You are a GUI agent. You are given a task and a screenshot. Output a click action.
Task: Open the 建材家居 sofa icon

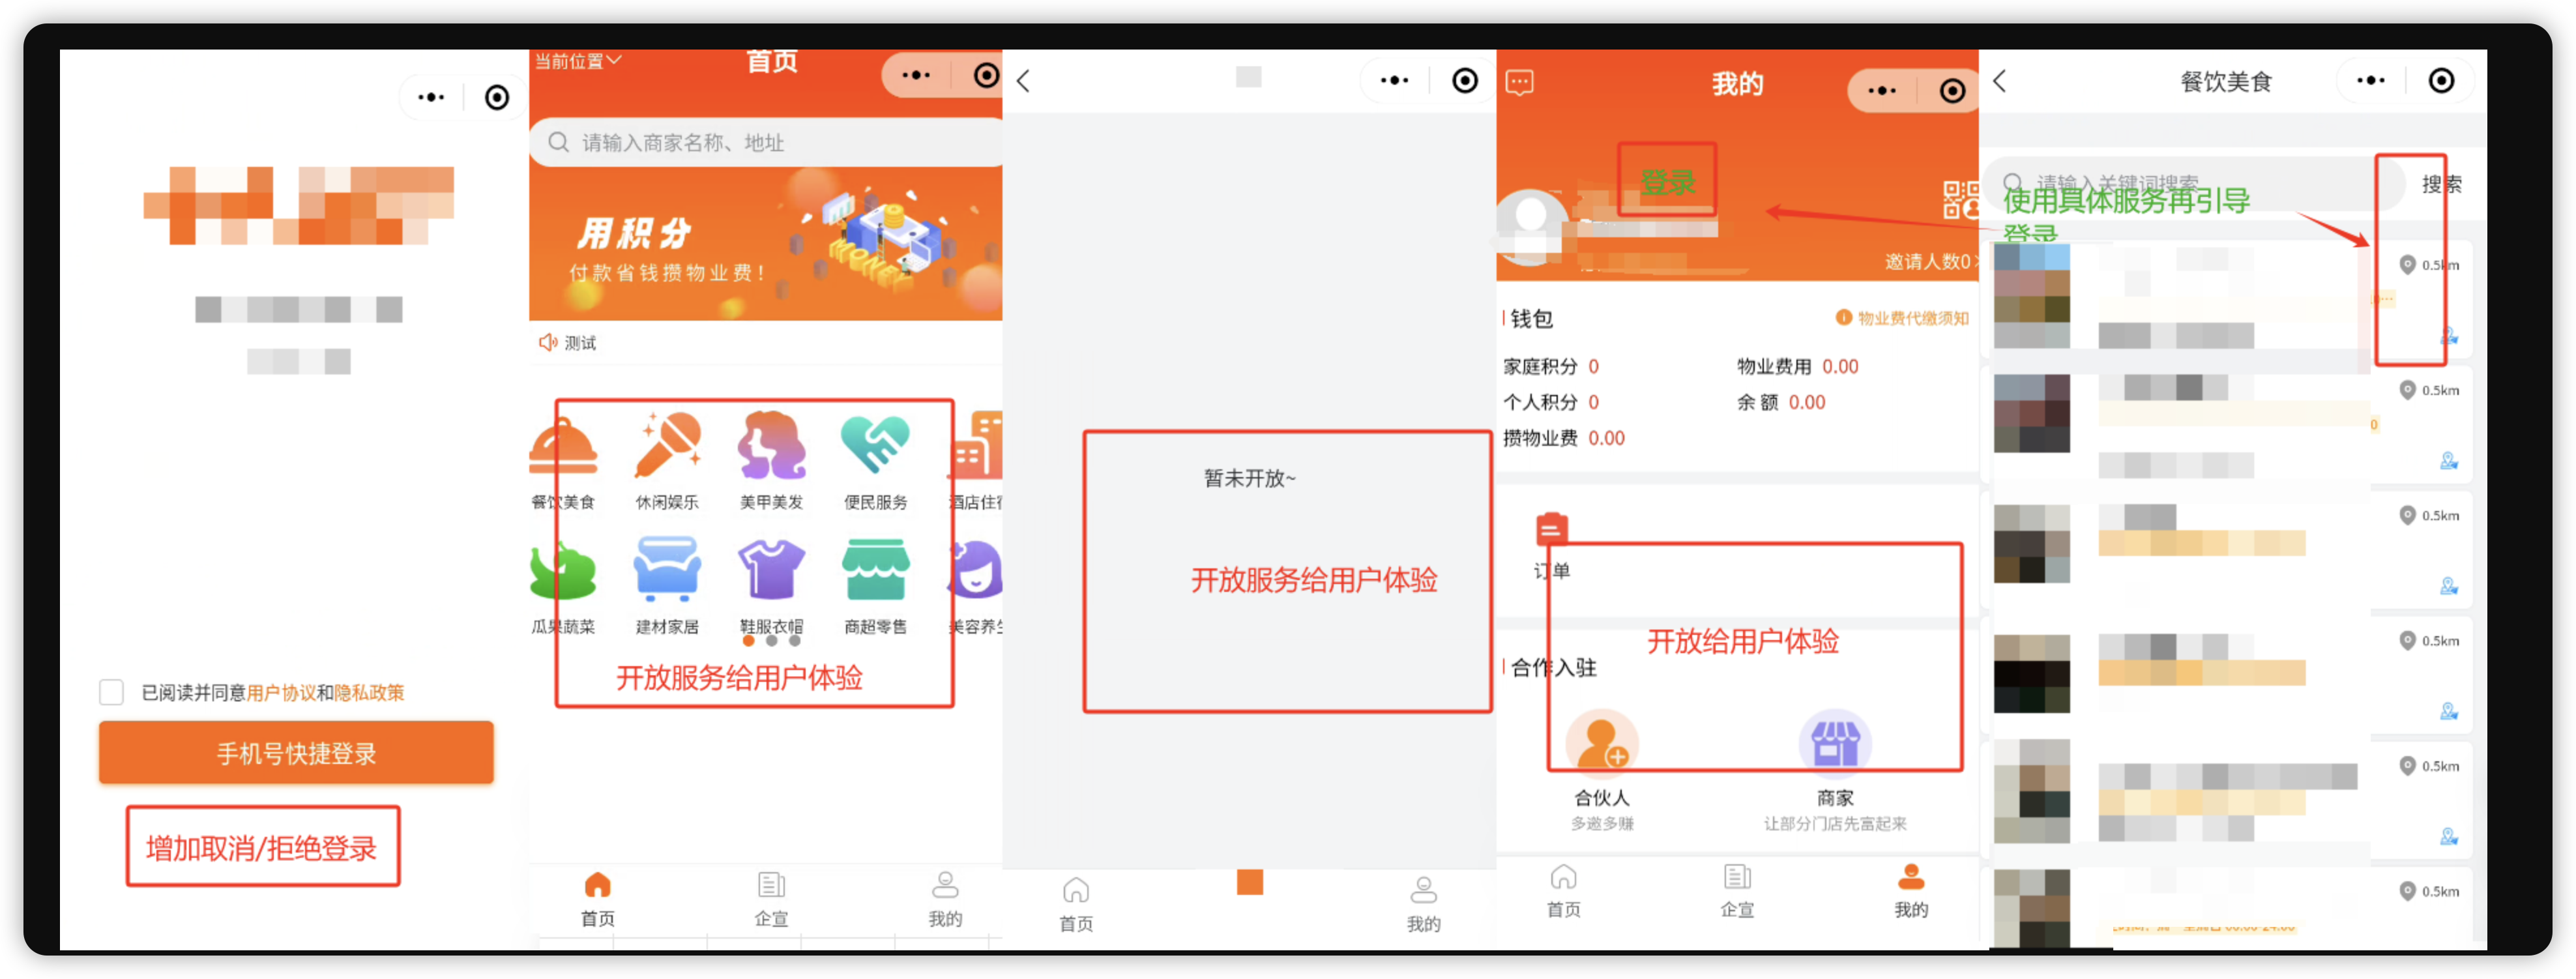pyautogui.click(x=667, y=569)
